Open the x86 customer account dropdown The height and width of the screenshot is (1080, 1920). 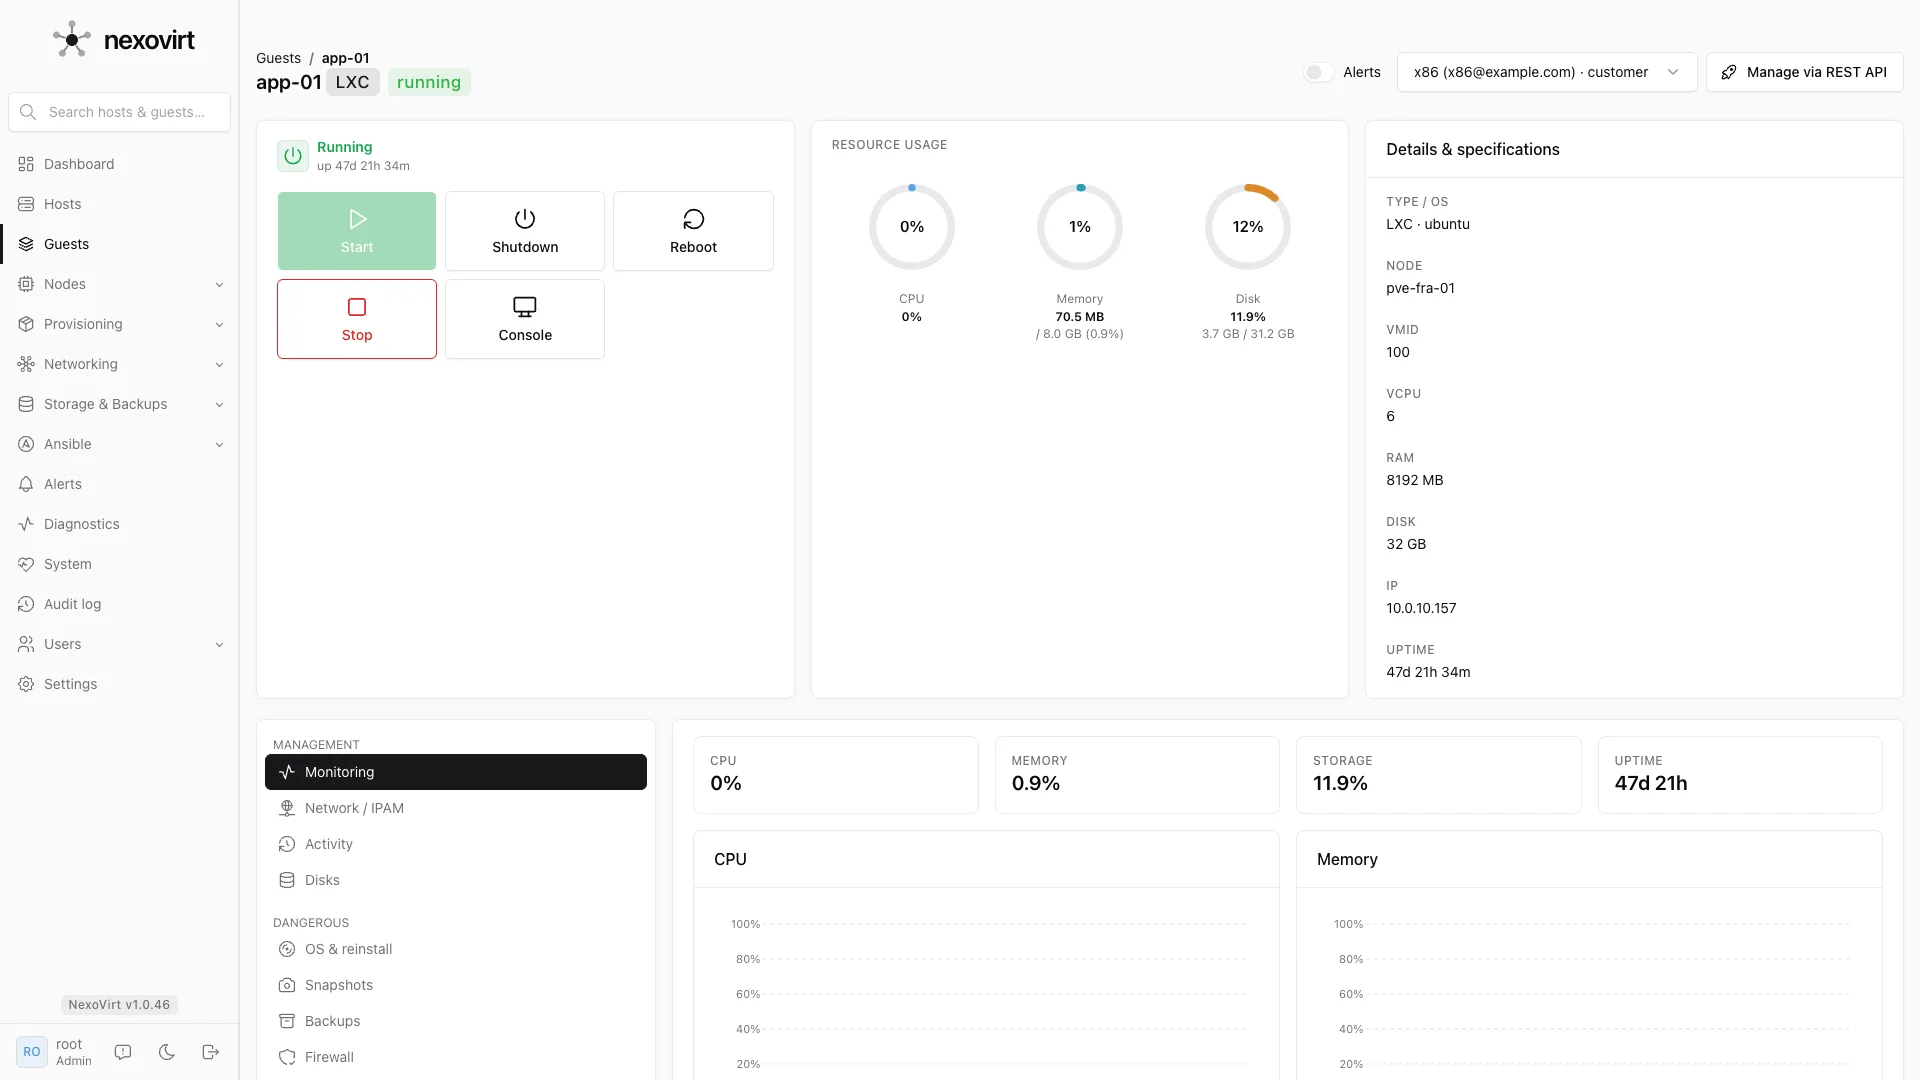(1546, 72)
